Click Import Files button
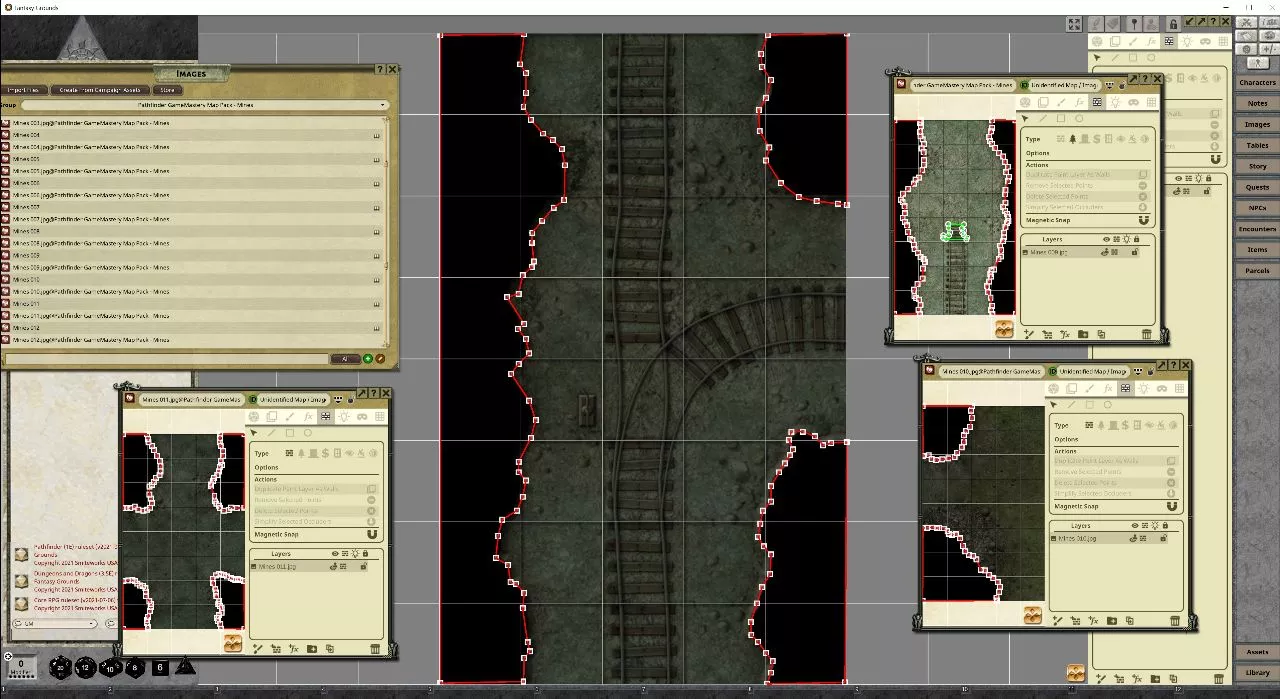The height and width of the screenshot is (699, 1280). (x=22, y=89)
